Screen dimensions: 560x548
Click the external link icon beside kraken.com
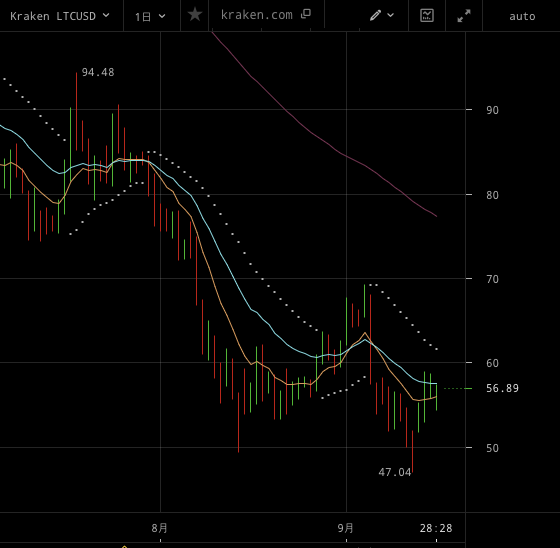tap(306, 14)
